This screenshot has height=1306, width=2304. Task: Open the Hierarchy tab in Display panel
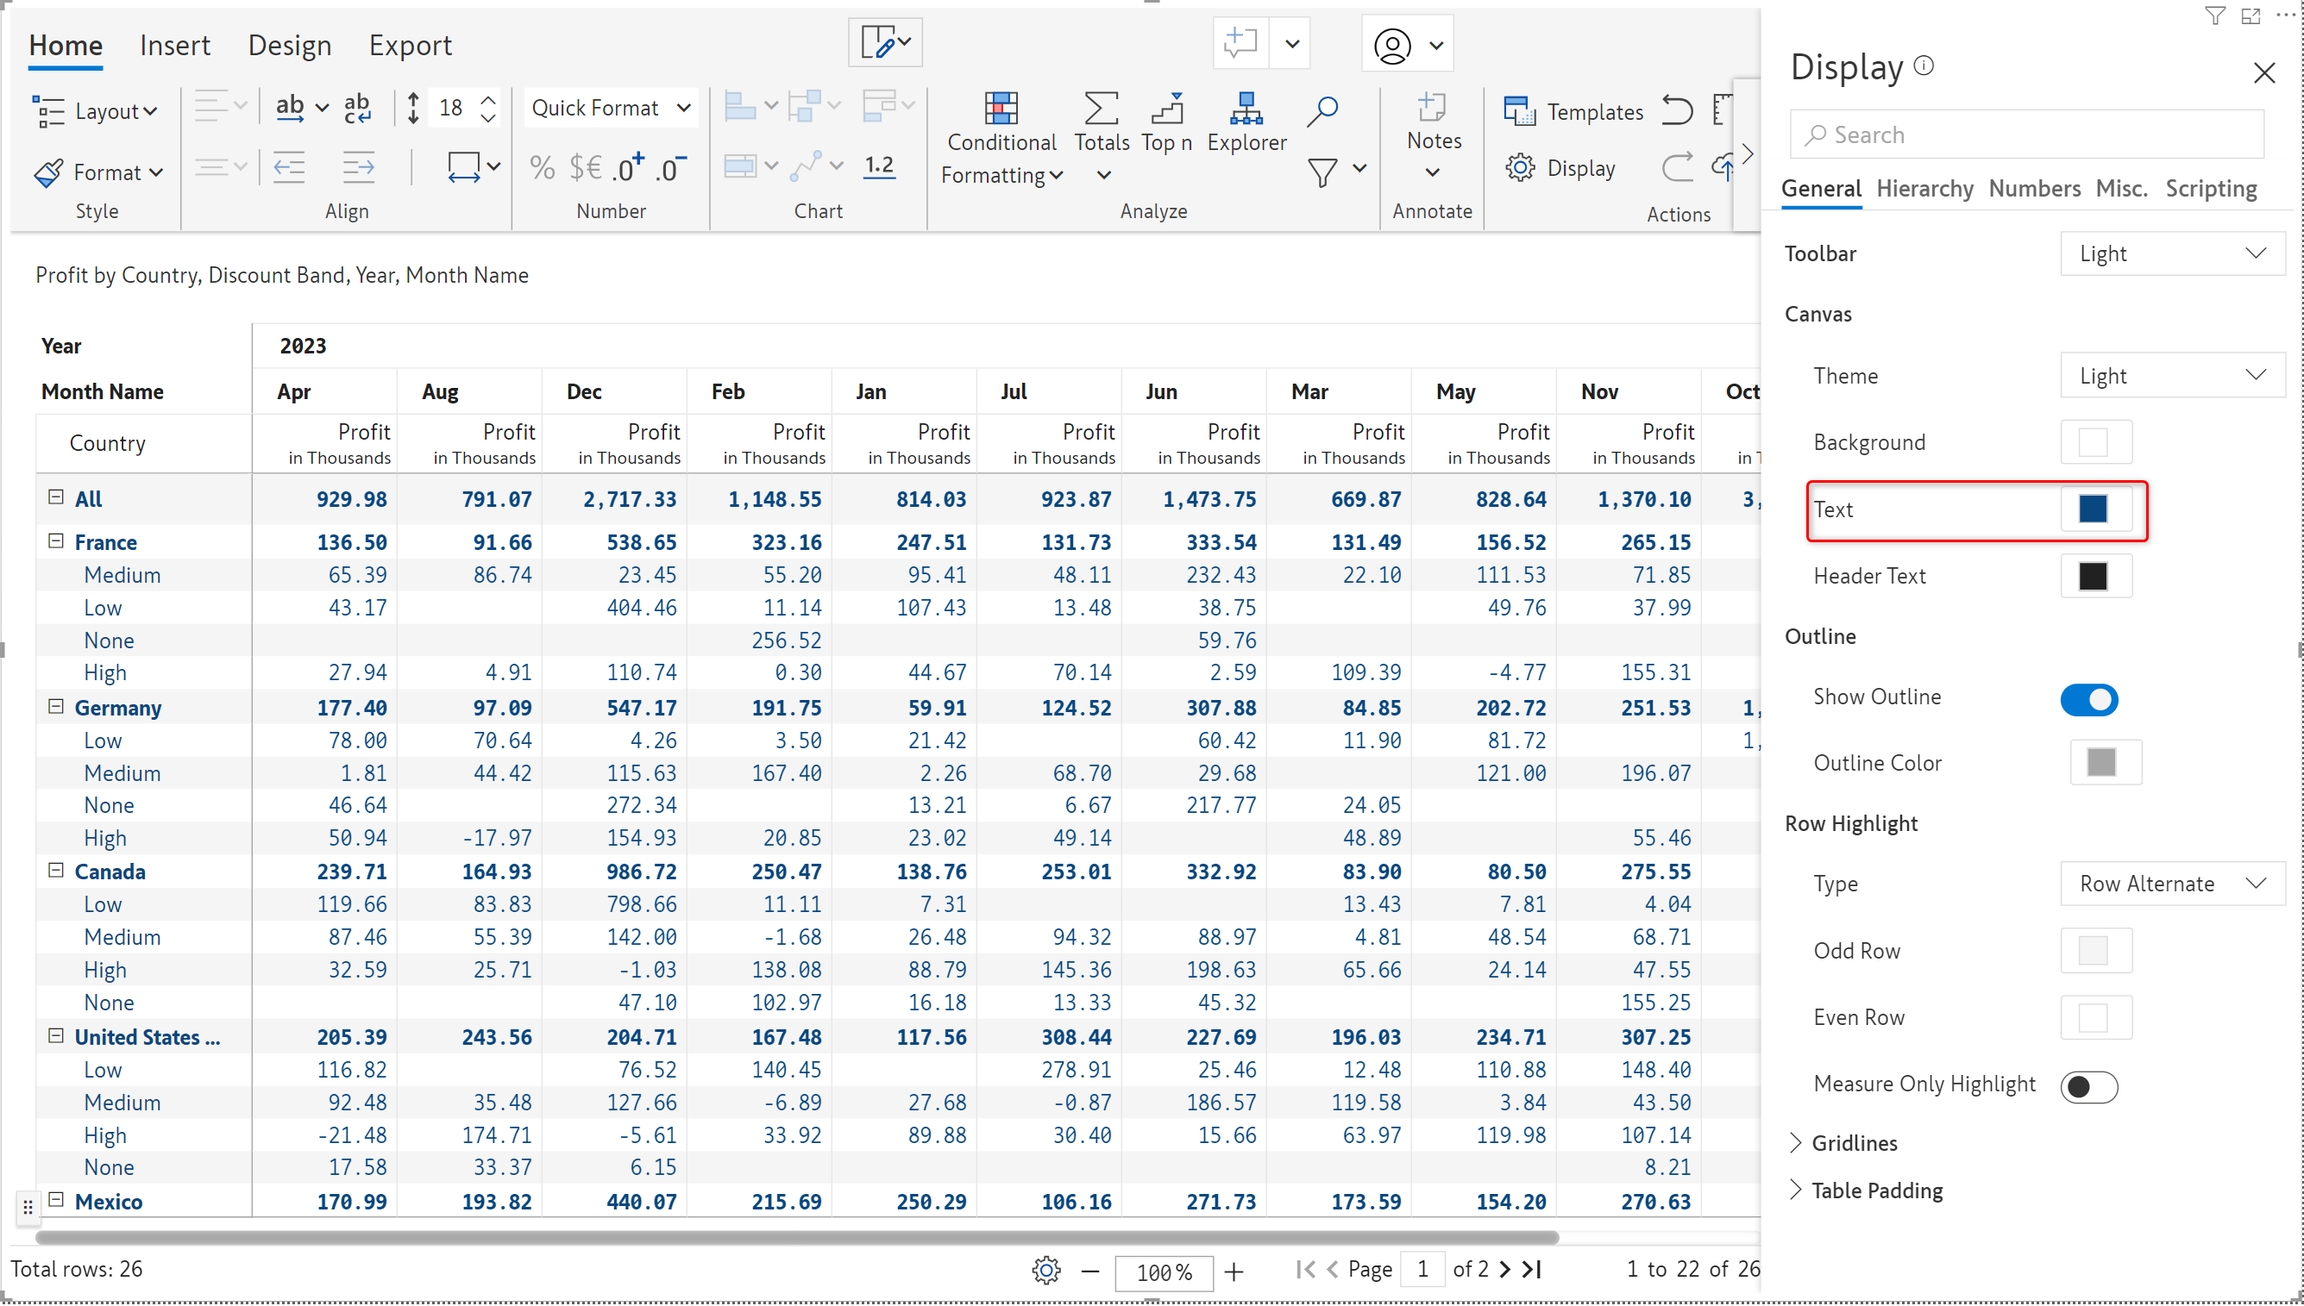click(x=1924, y=188)
